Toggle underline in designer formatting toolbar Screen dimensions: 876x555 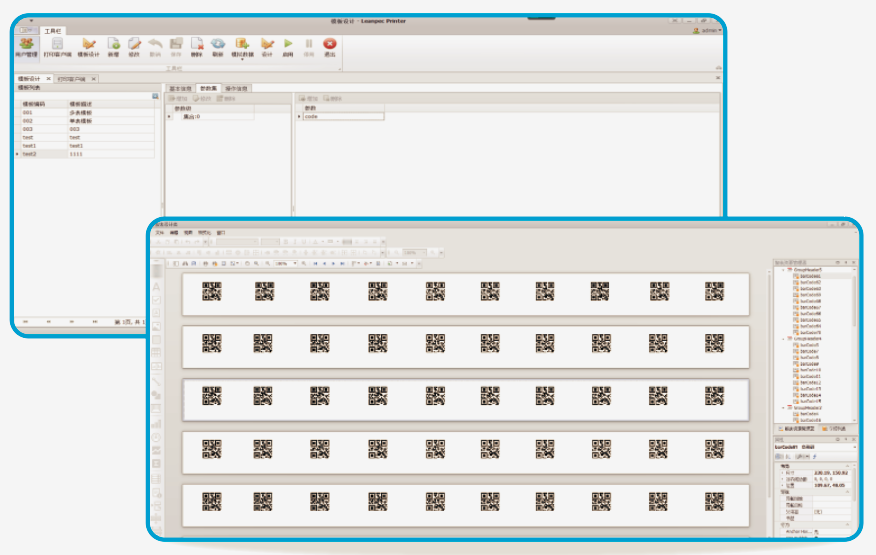304,242
